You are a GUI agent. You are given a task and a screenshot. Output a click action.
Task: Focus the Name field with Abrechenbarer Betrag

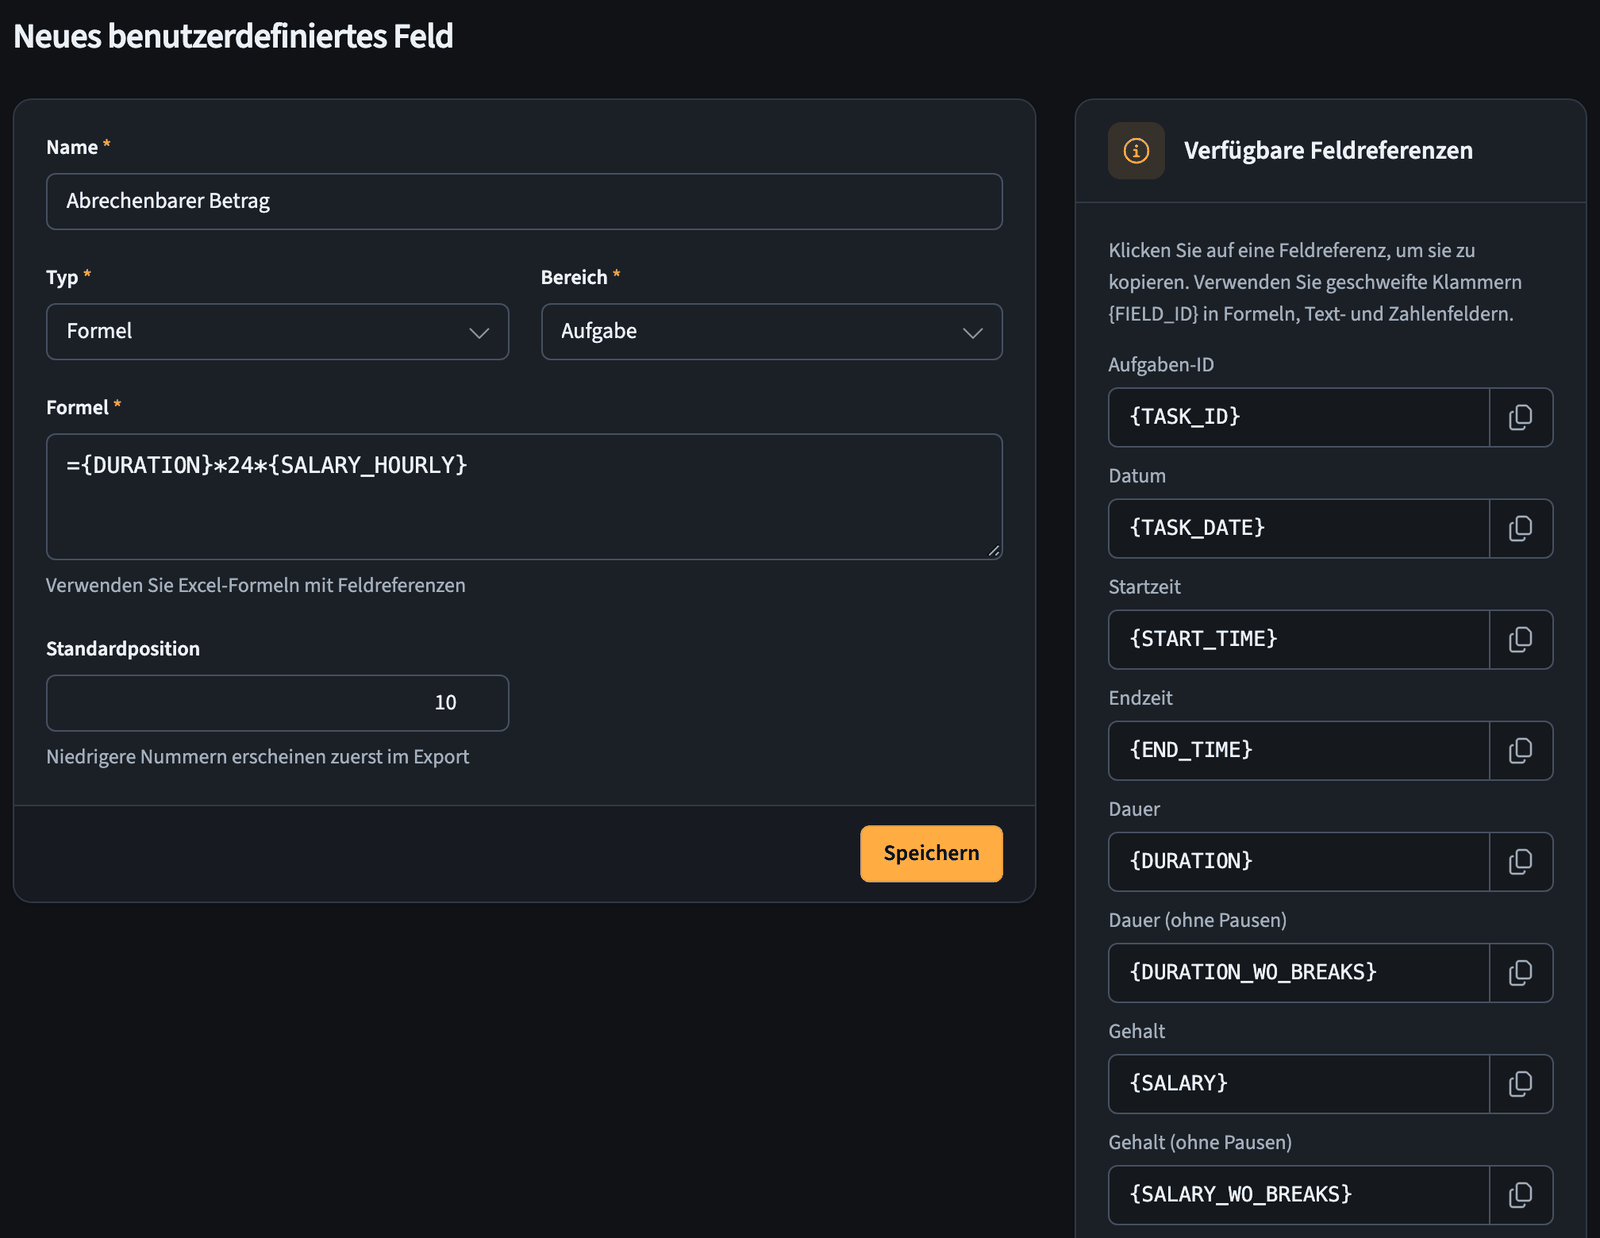click(524, 201)
